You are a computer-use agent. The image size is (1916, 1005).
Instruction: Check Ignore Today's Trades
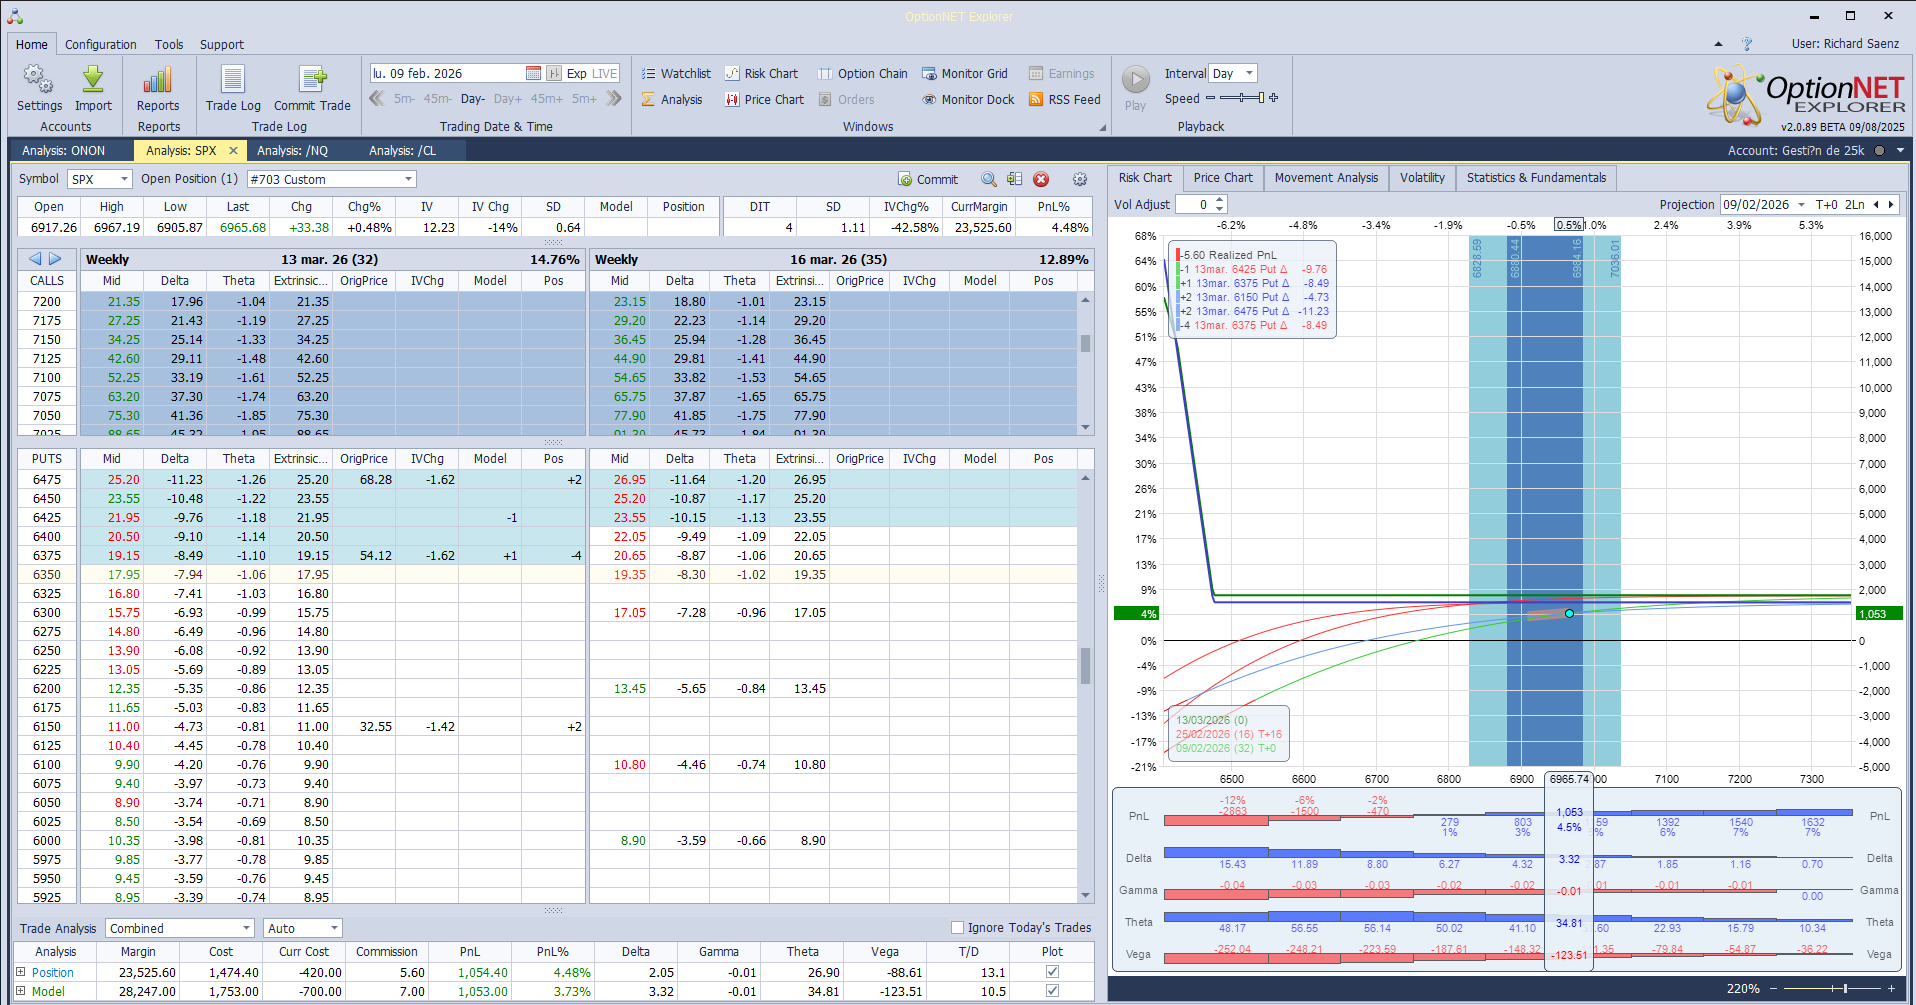957,927
